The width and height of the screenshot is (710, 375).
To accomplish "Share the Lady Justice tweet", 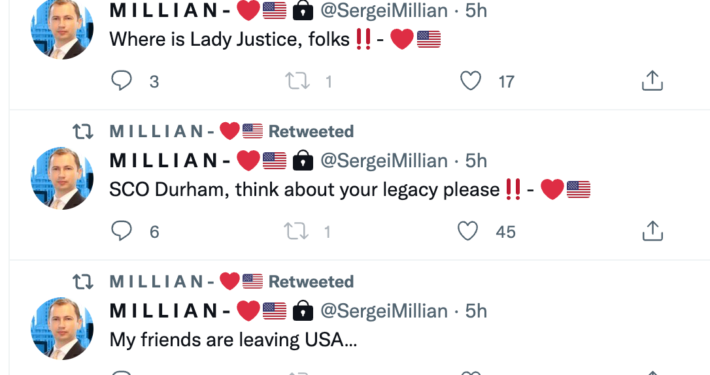I will click(x=652, y=81).
